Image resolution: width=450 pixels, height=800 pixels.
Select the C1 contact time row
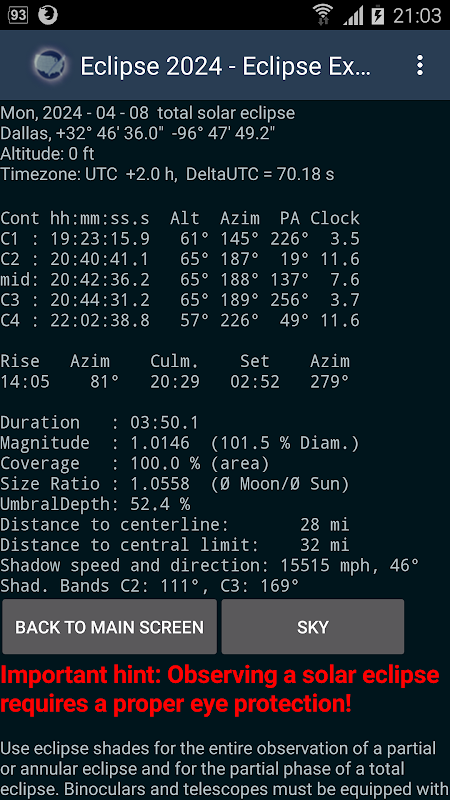point(180,239)
